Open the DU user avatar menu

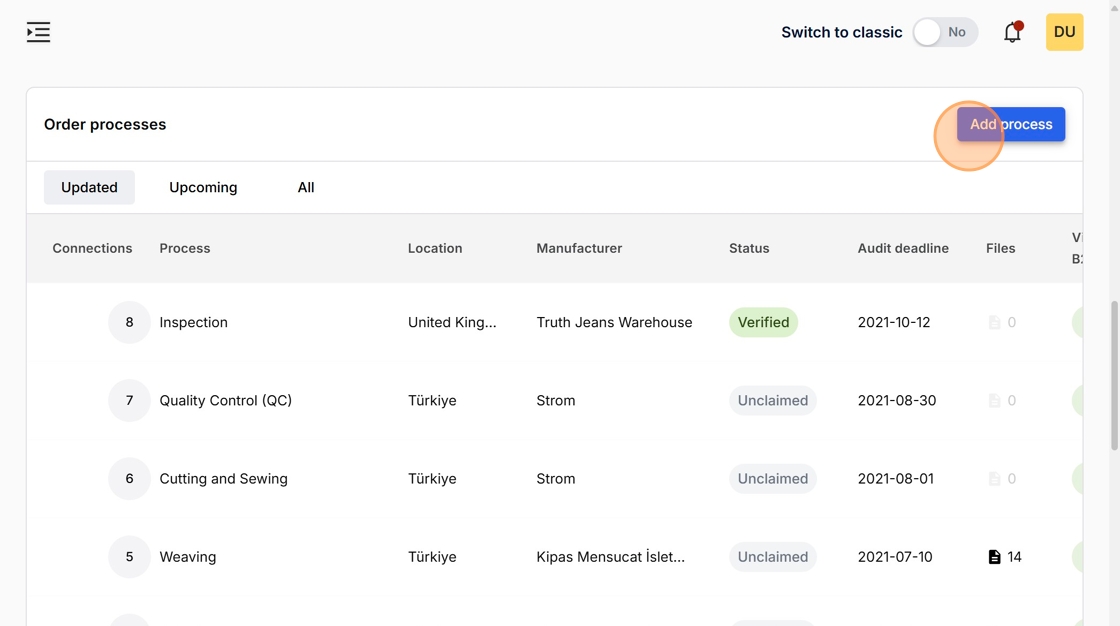point(1064,32)
